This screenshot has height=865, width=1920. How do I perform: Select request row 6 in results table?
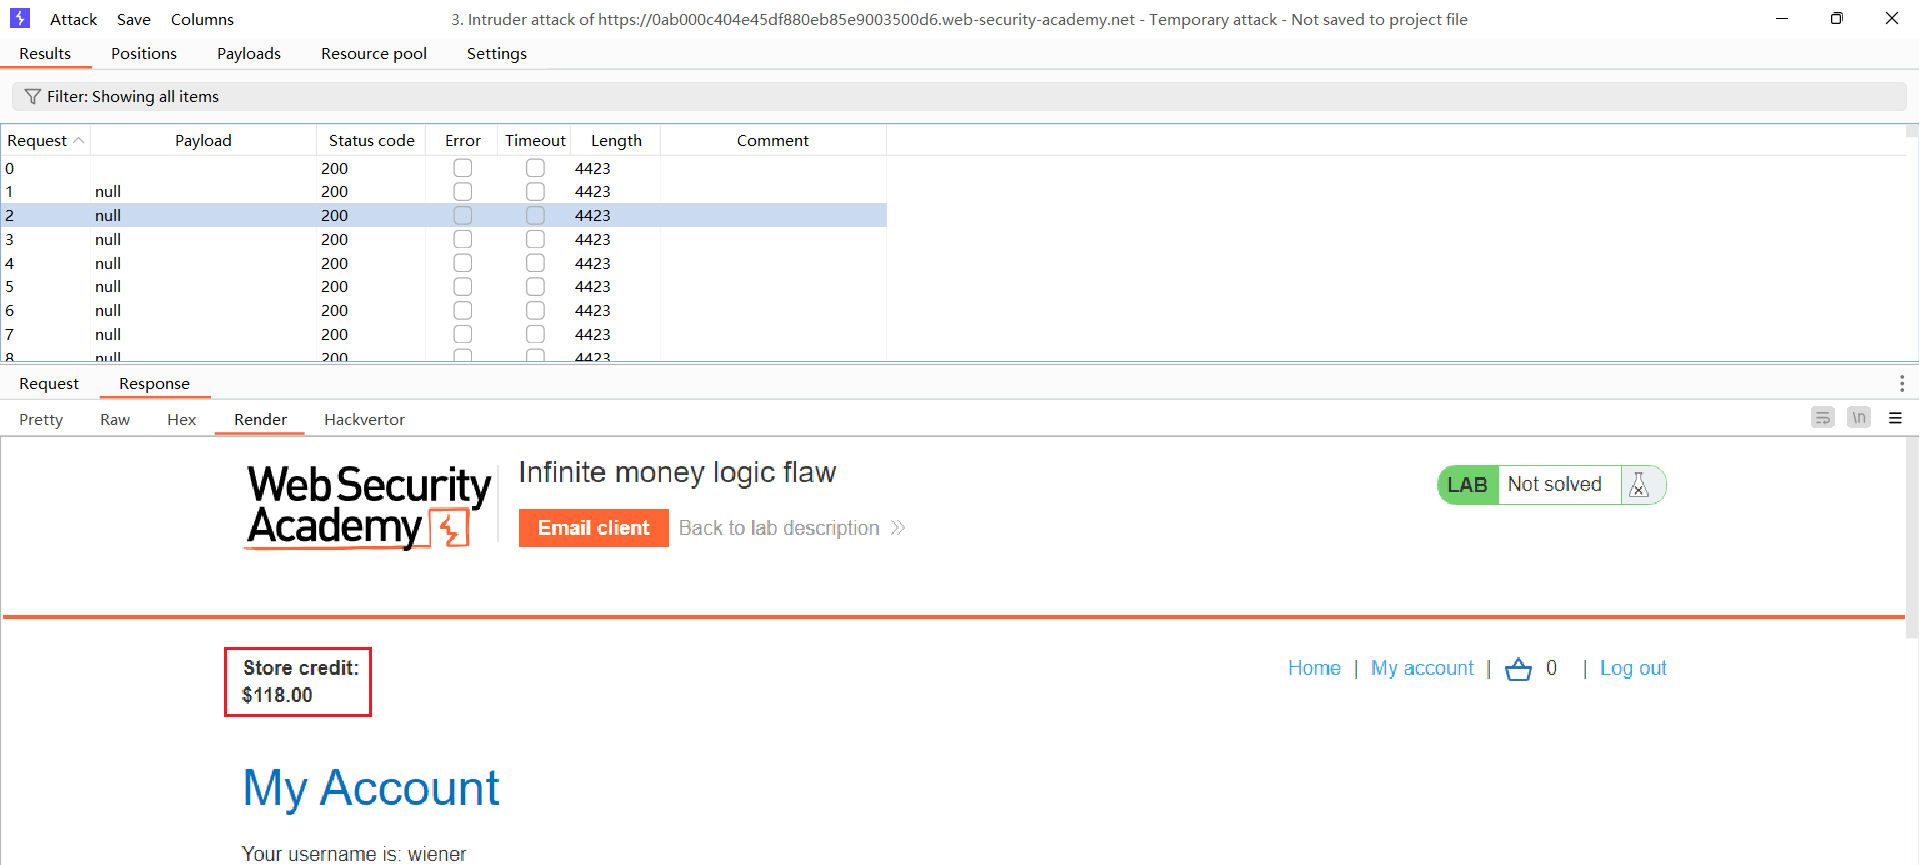tap(443, 310)
